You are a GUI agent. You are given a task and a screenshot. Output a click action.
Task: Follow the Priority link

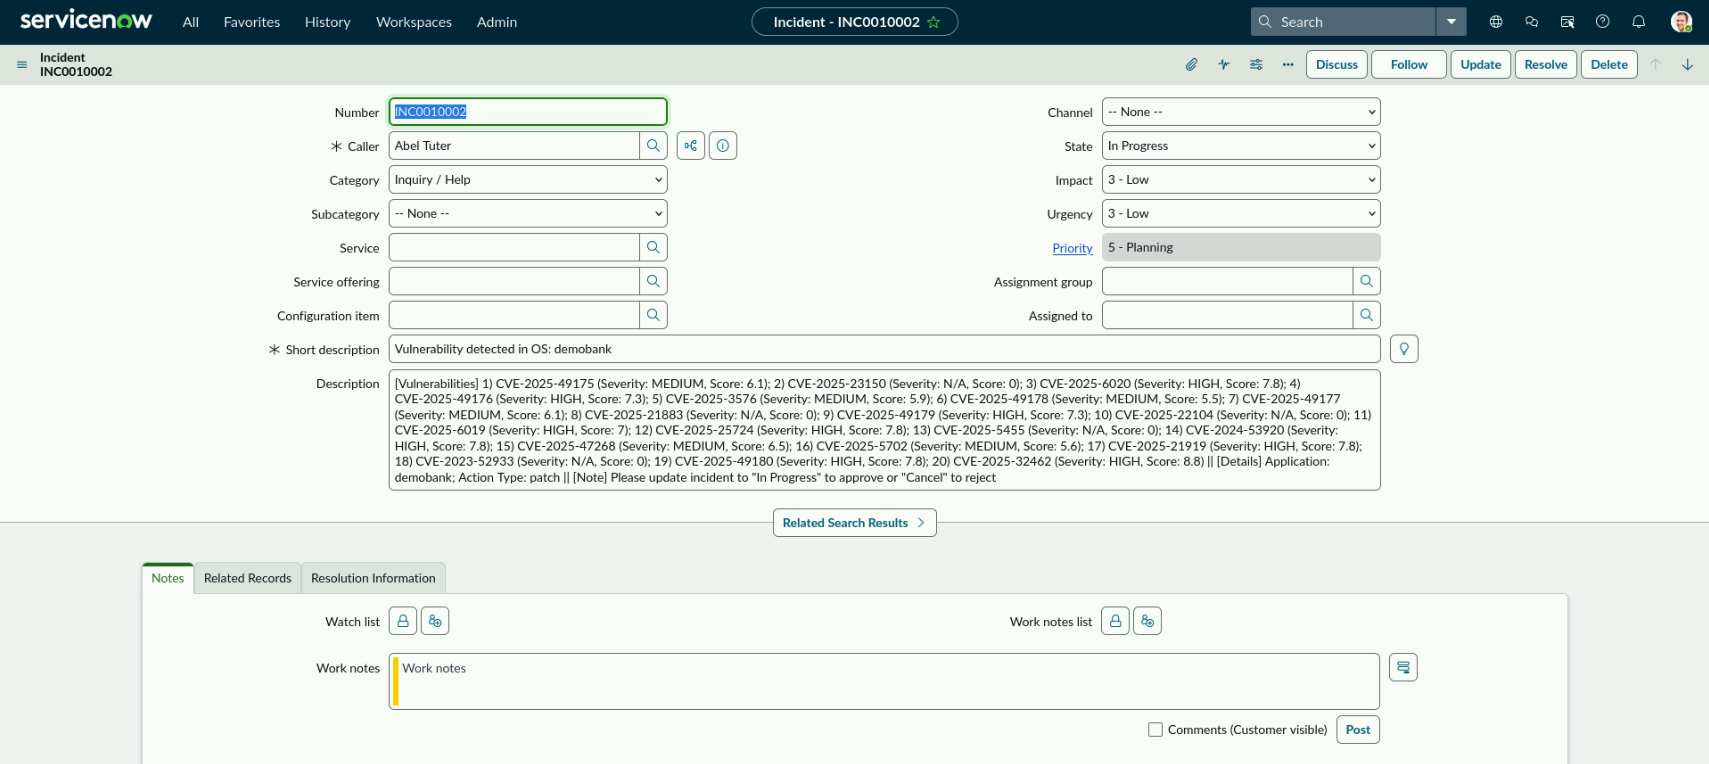tap(1072, 248)
